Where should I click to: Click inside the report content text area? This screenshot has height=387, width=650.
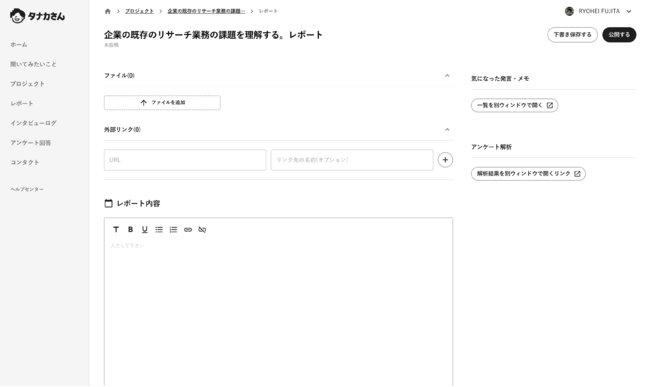pyautogui.click(x=278, y=311)
